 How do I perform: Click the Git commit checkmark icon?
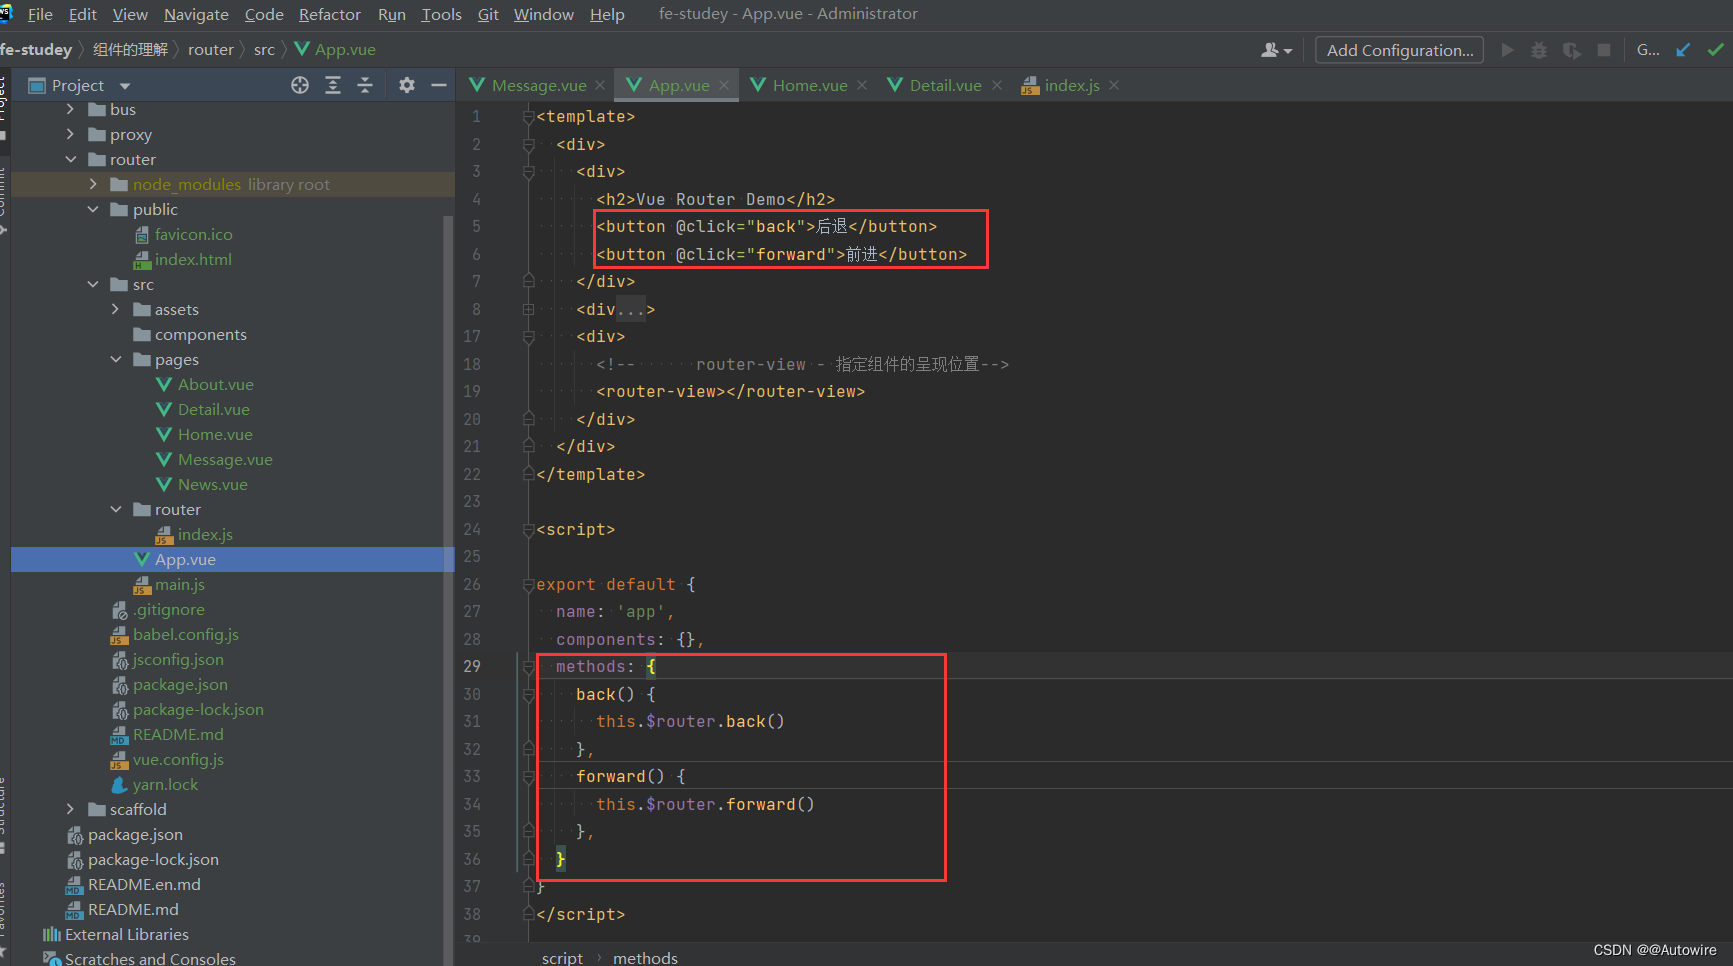tap(1716, 50)
